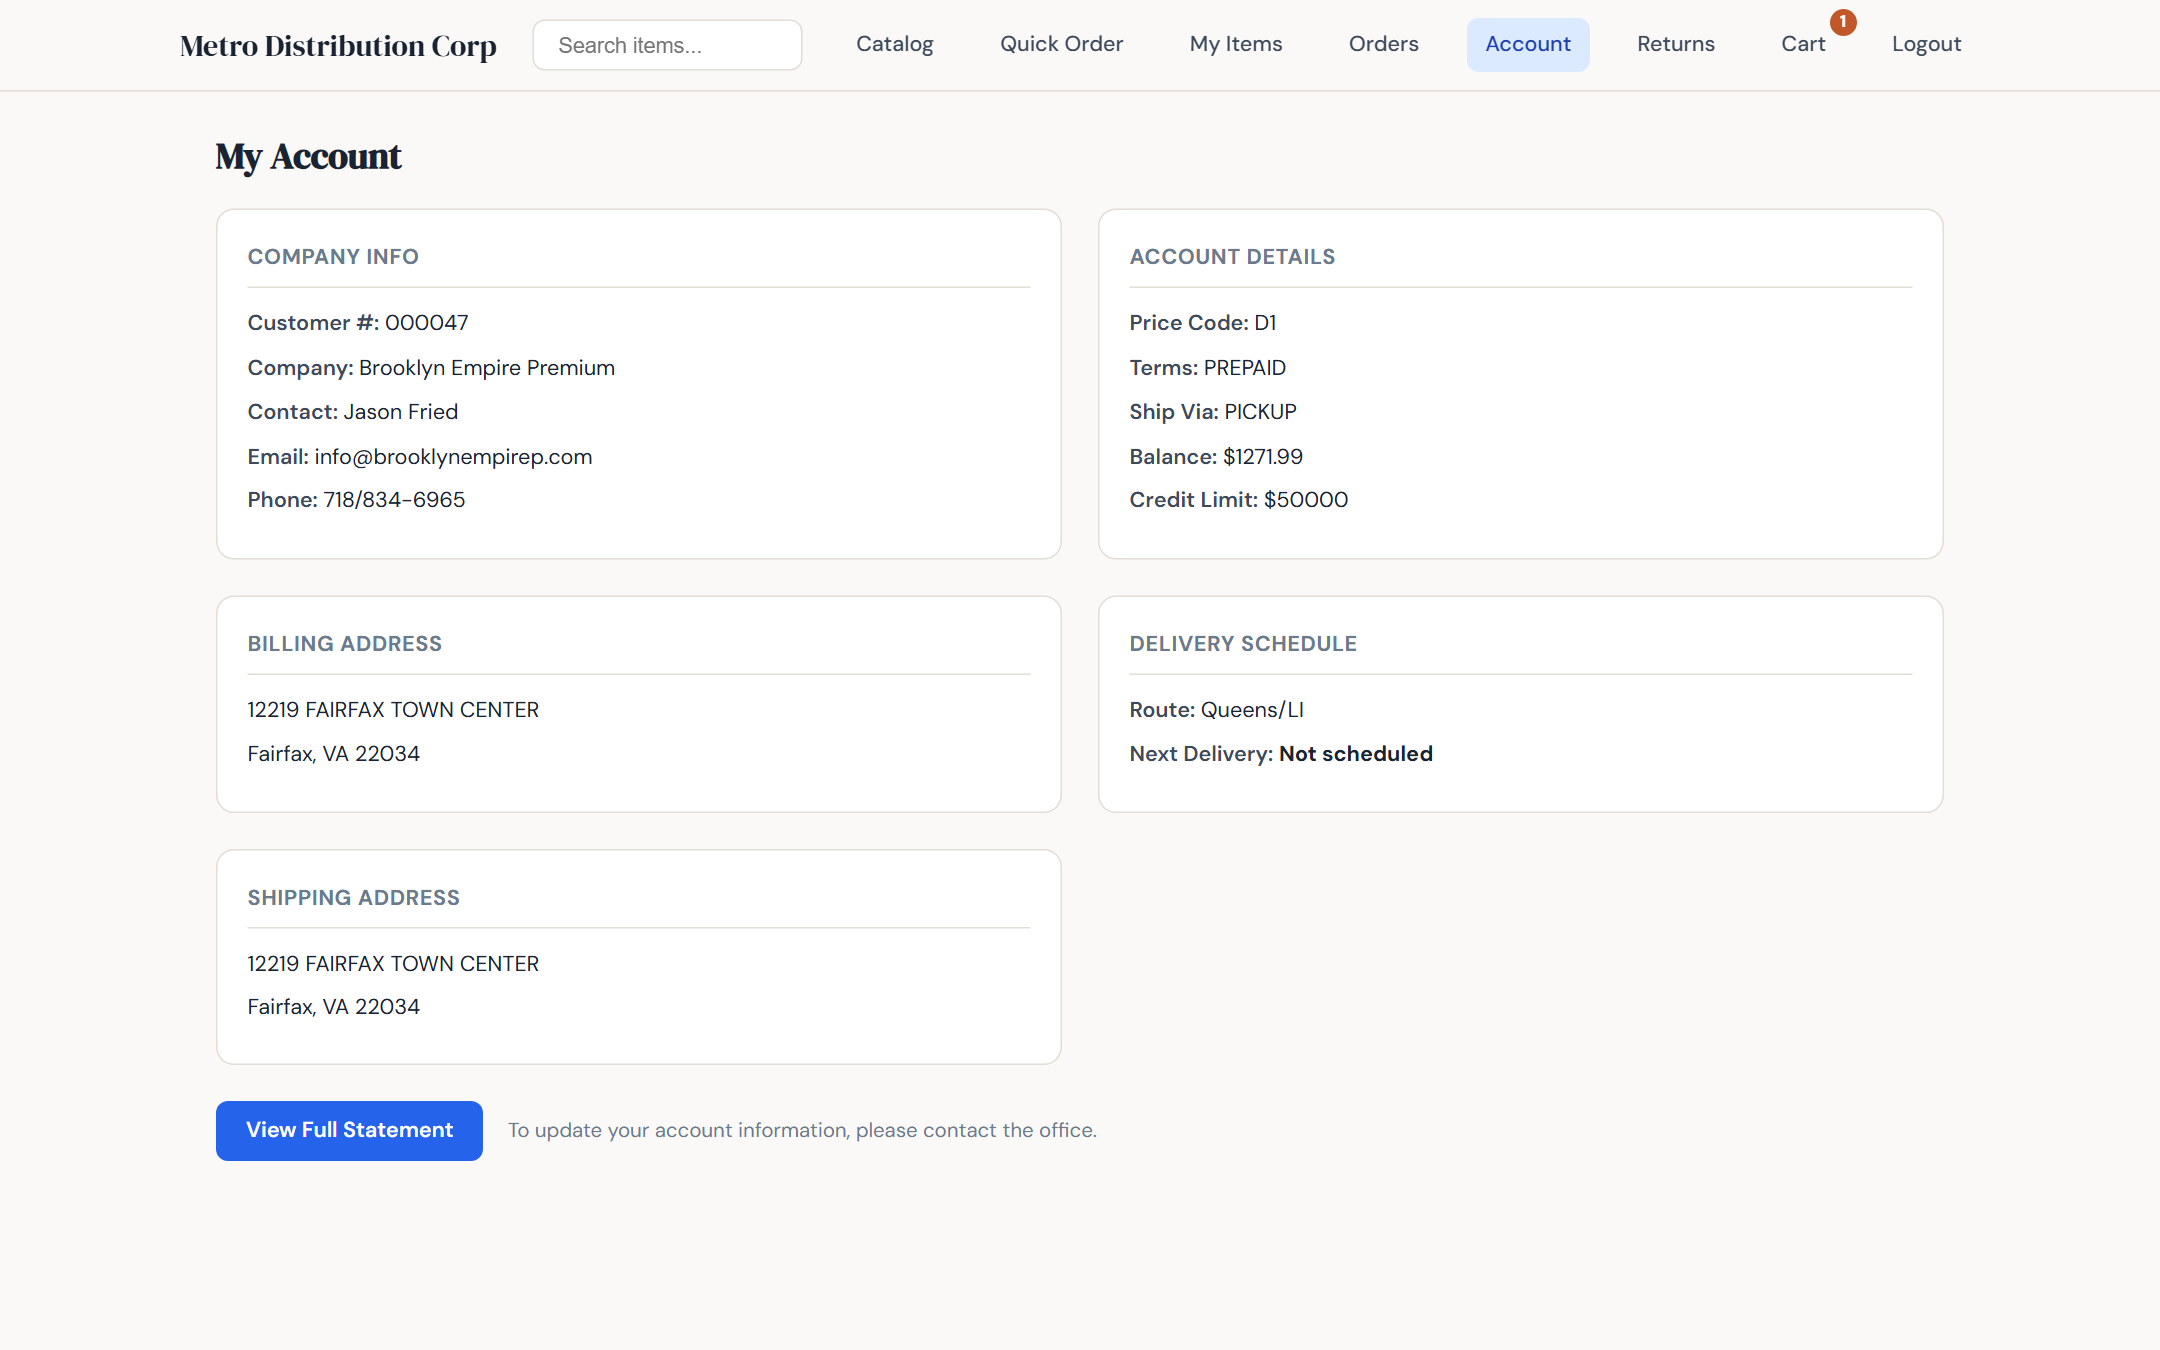This screenshot has width=2160, height=1350.
Task: Click the Metro Distribution Corp logo
Action: (x=338, y=45)
